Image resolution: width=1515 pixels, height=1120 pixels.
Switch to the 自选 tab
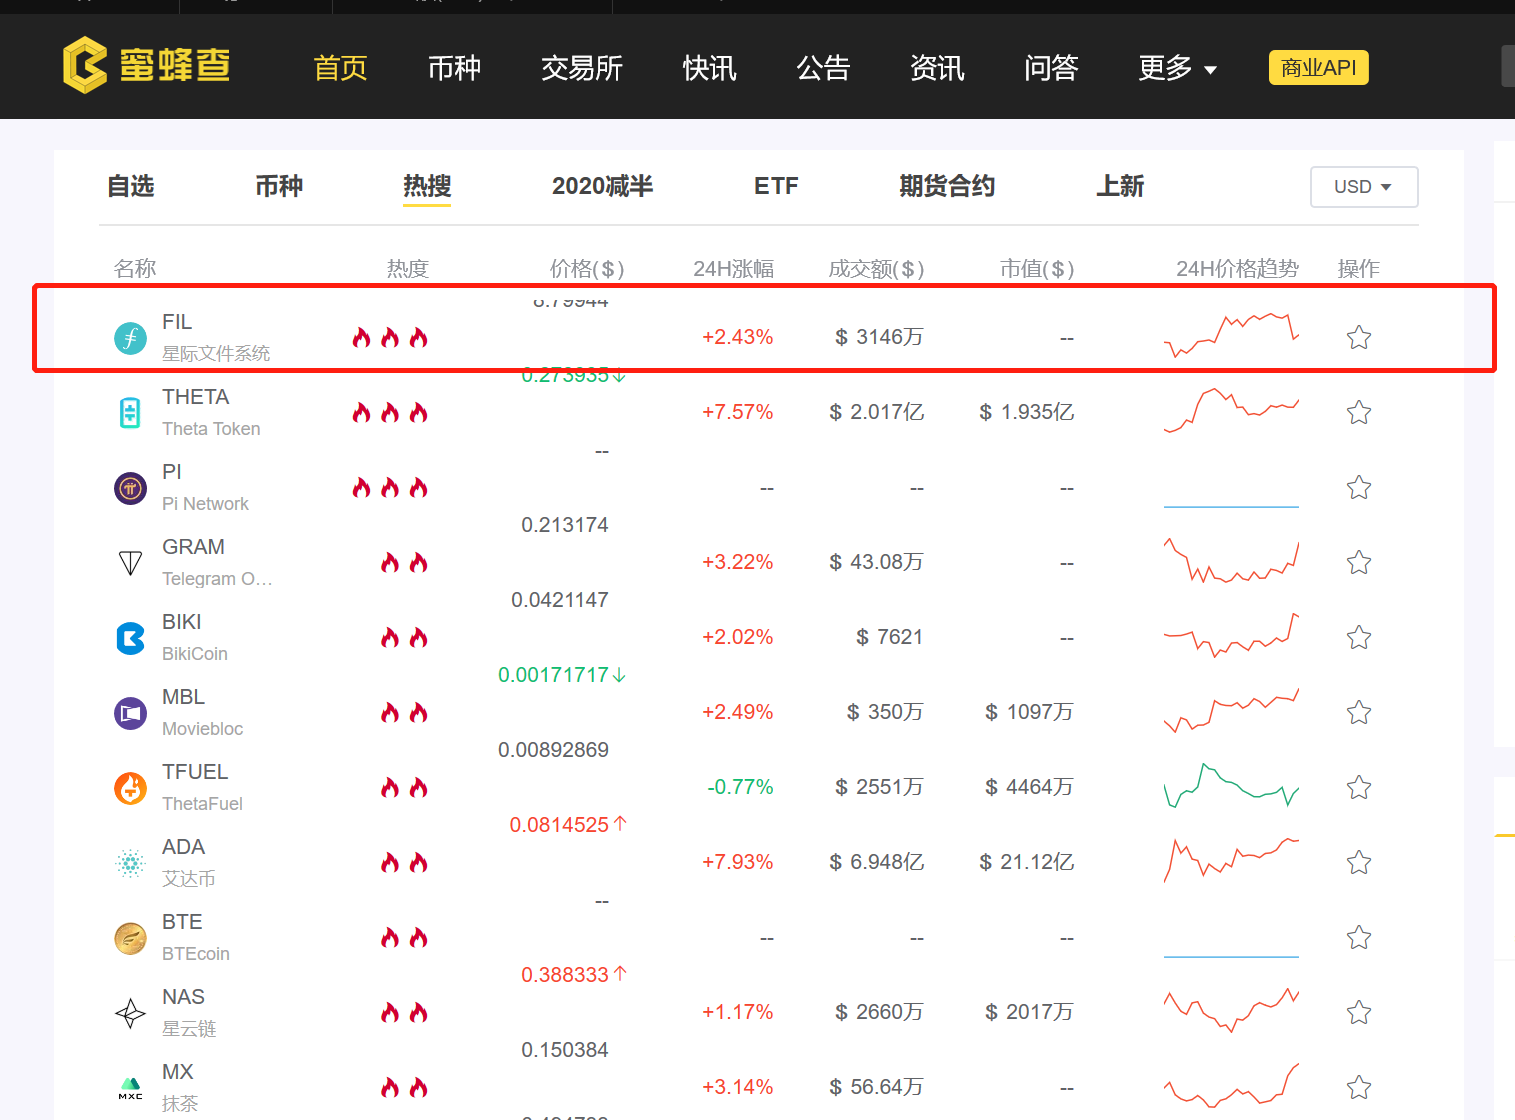(131, 186)
